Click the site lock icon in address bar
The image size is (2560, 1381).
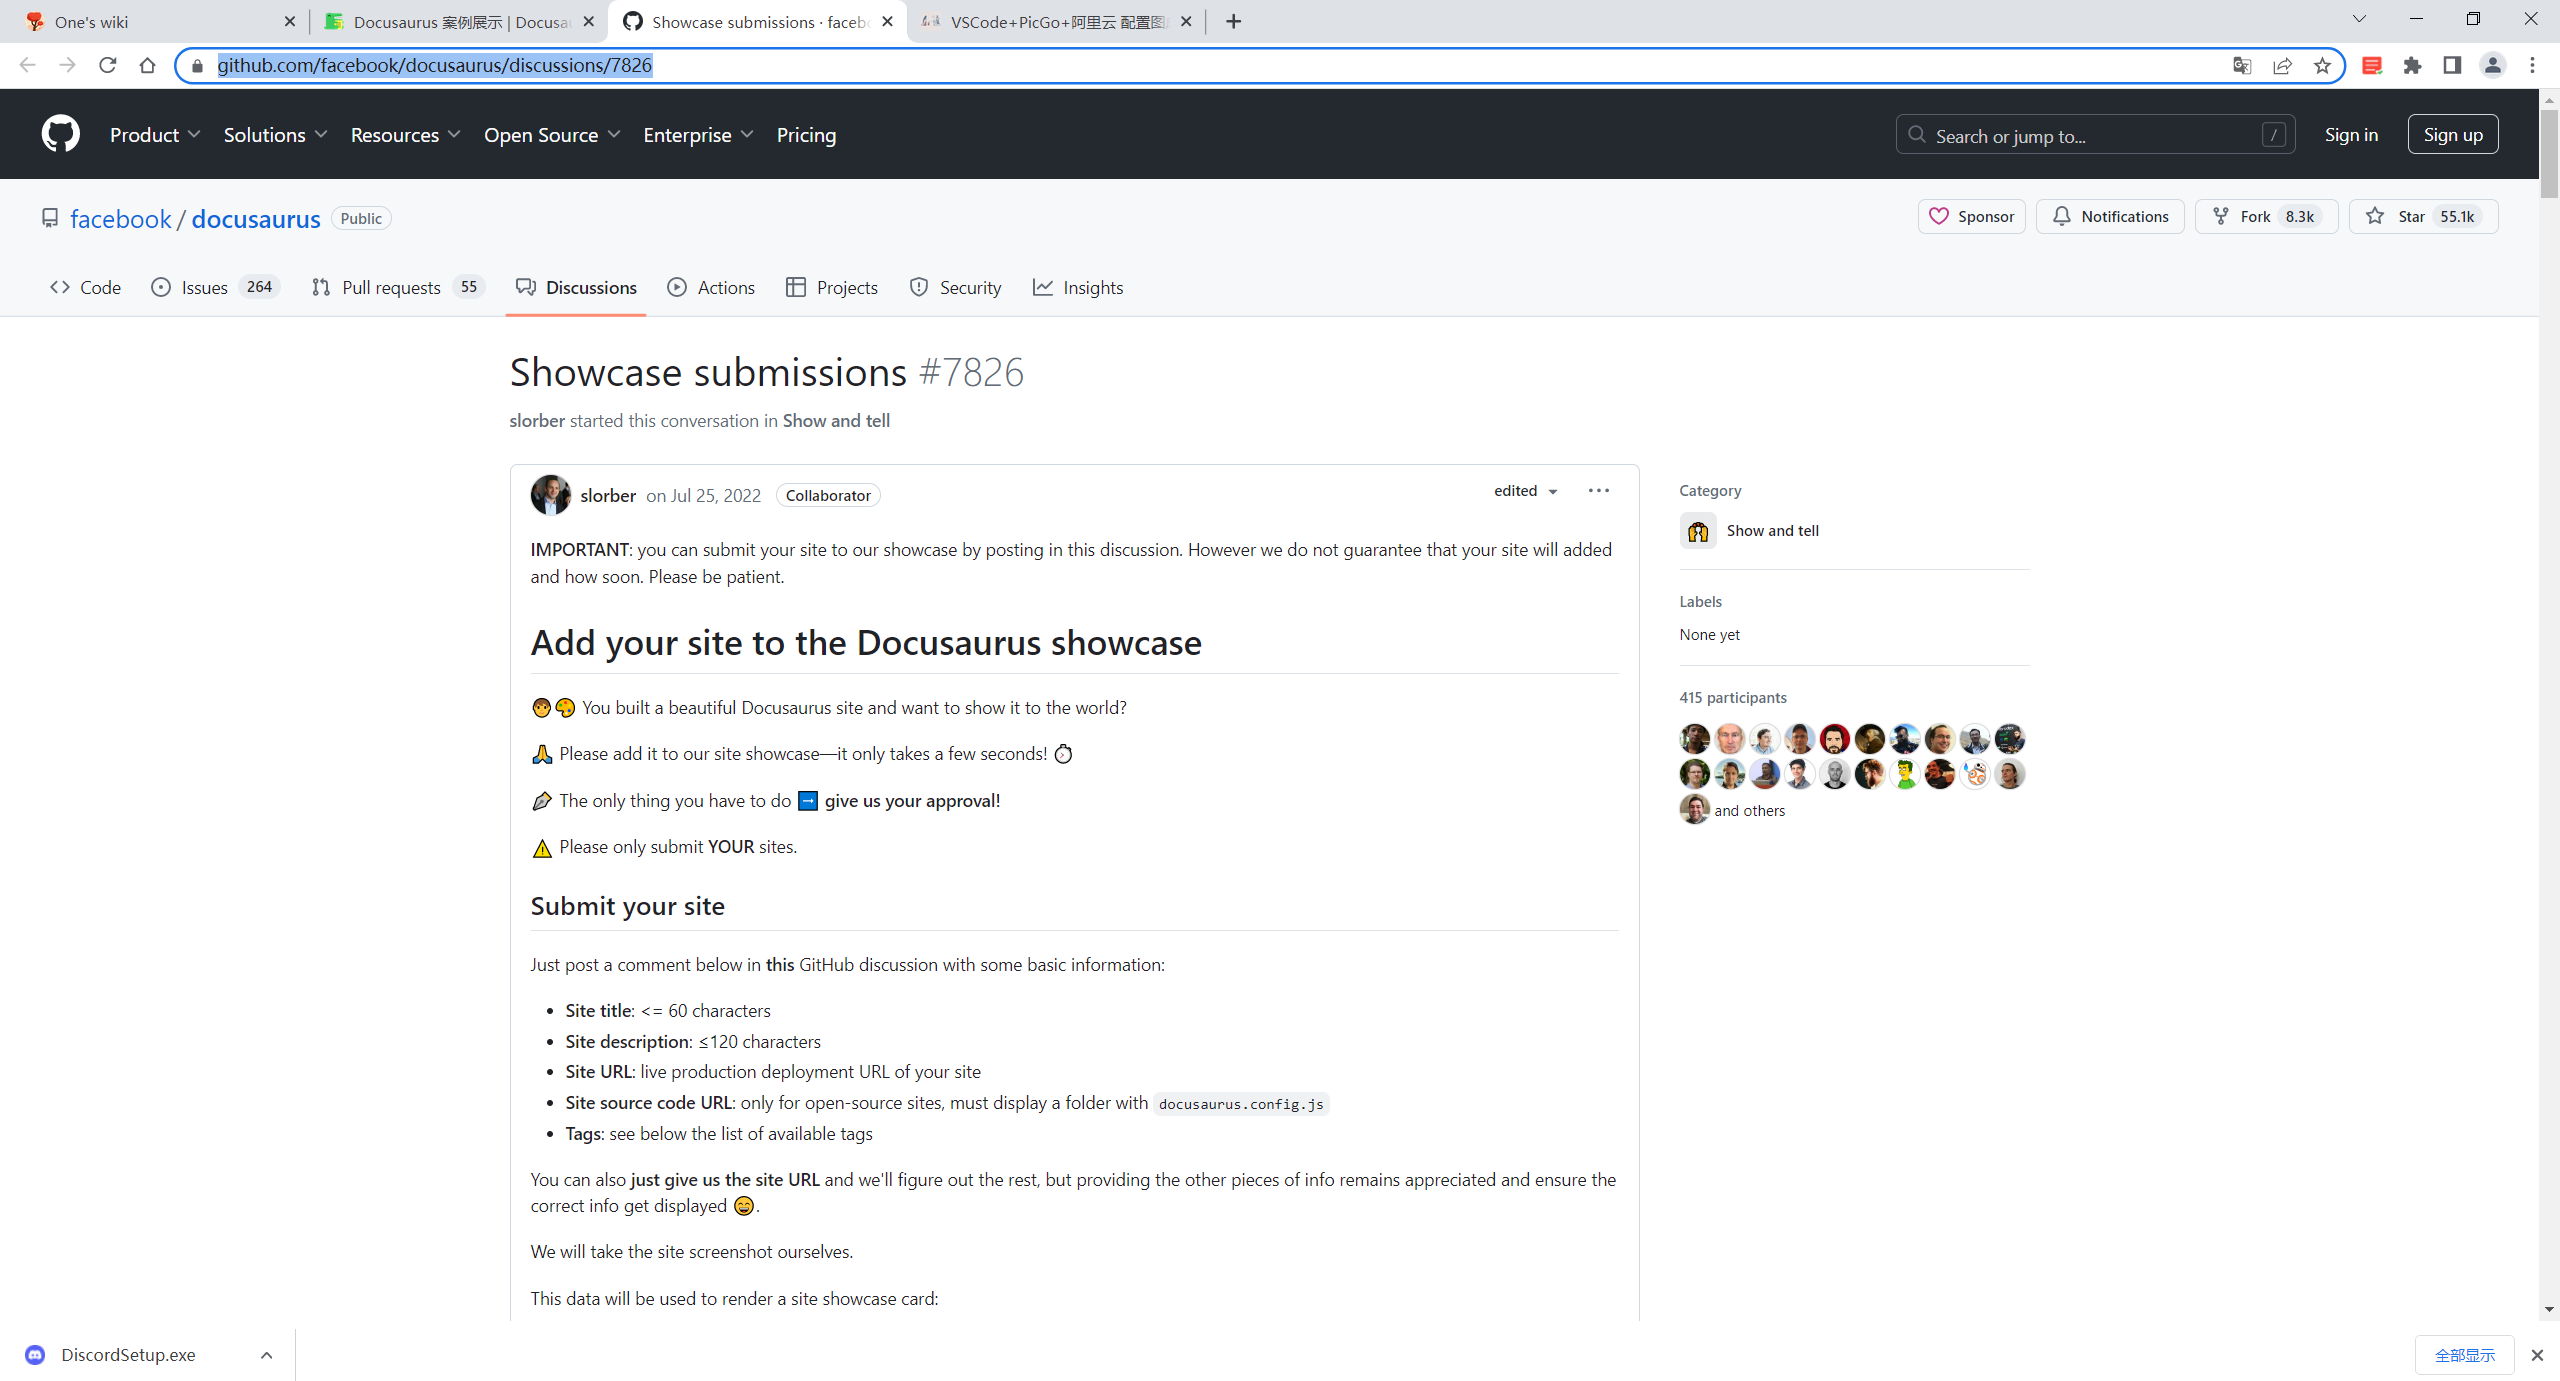[198, 65]
